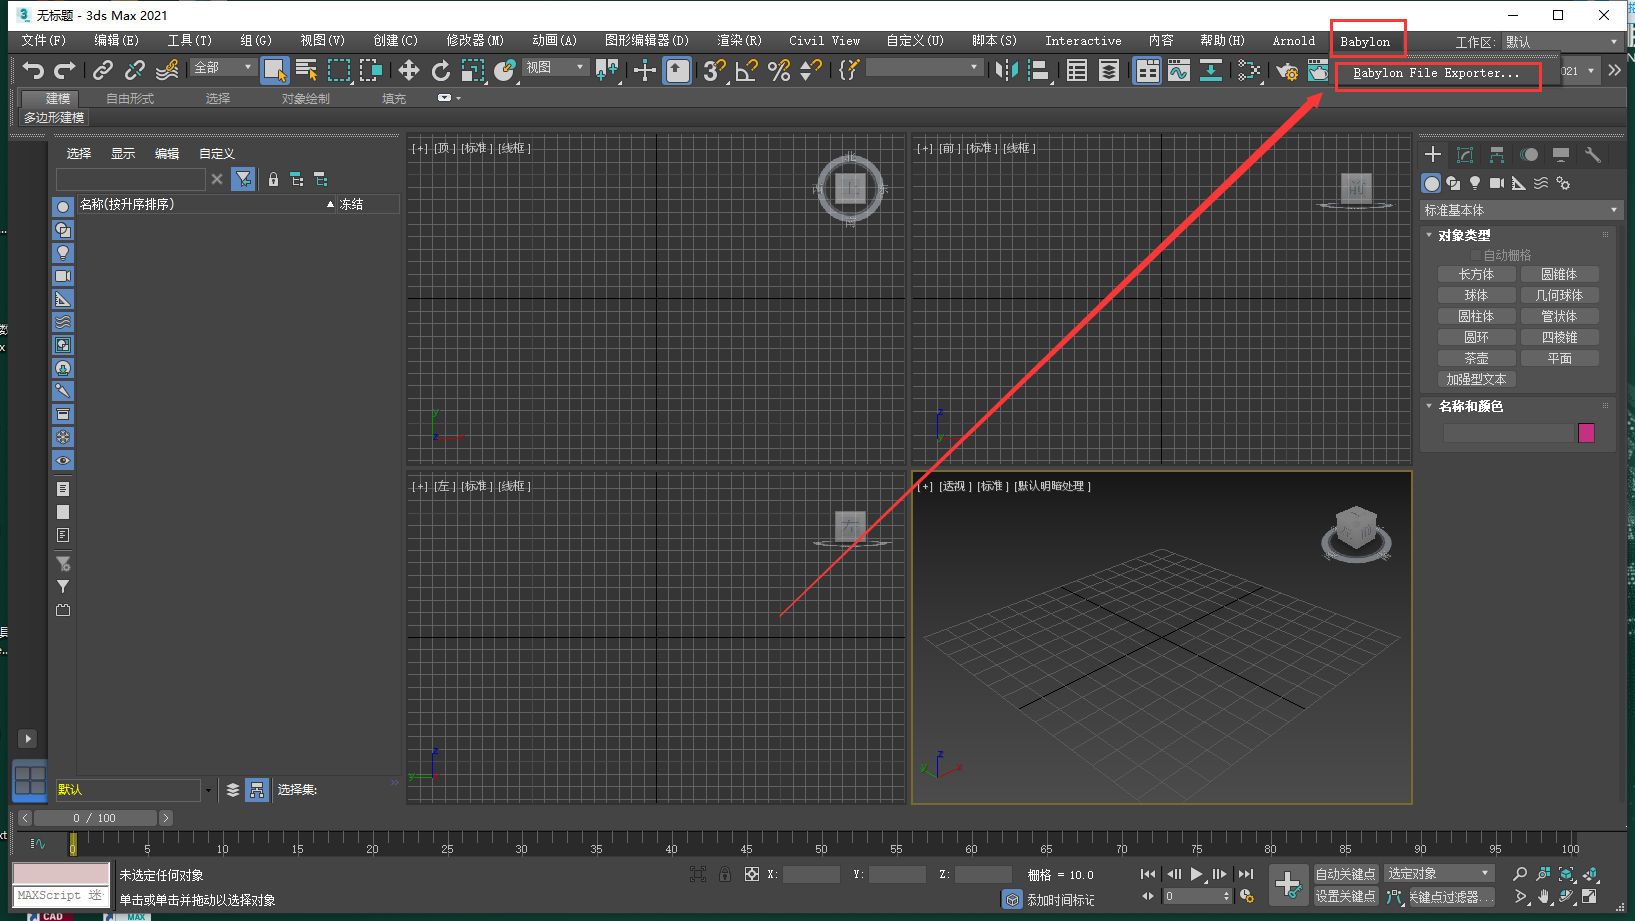Screen dimensions: 1635x921
Task: Toggle the Select and Link icon
Action: pos(102,70)
